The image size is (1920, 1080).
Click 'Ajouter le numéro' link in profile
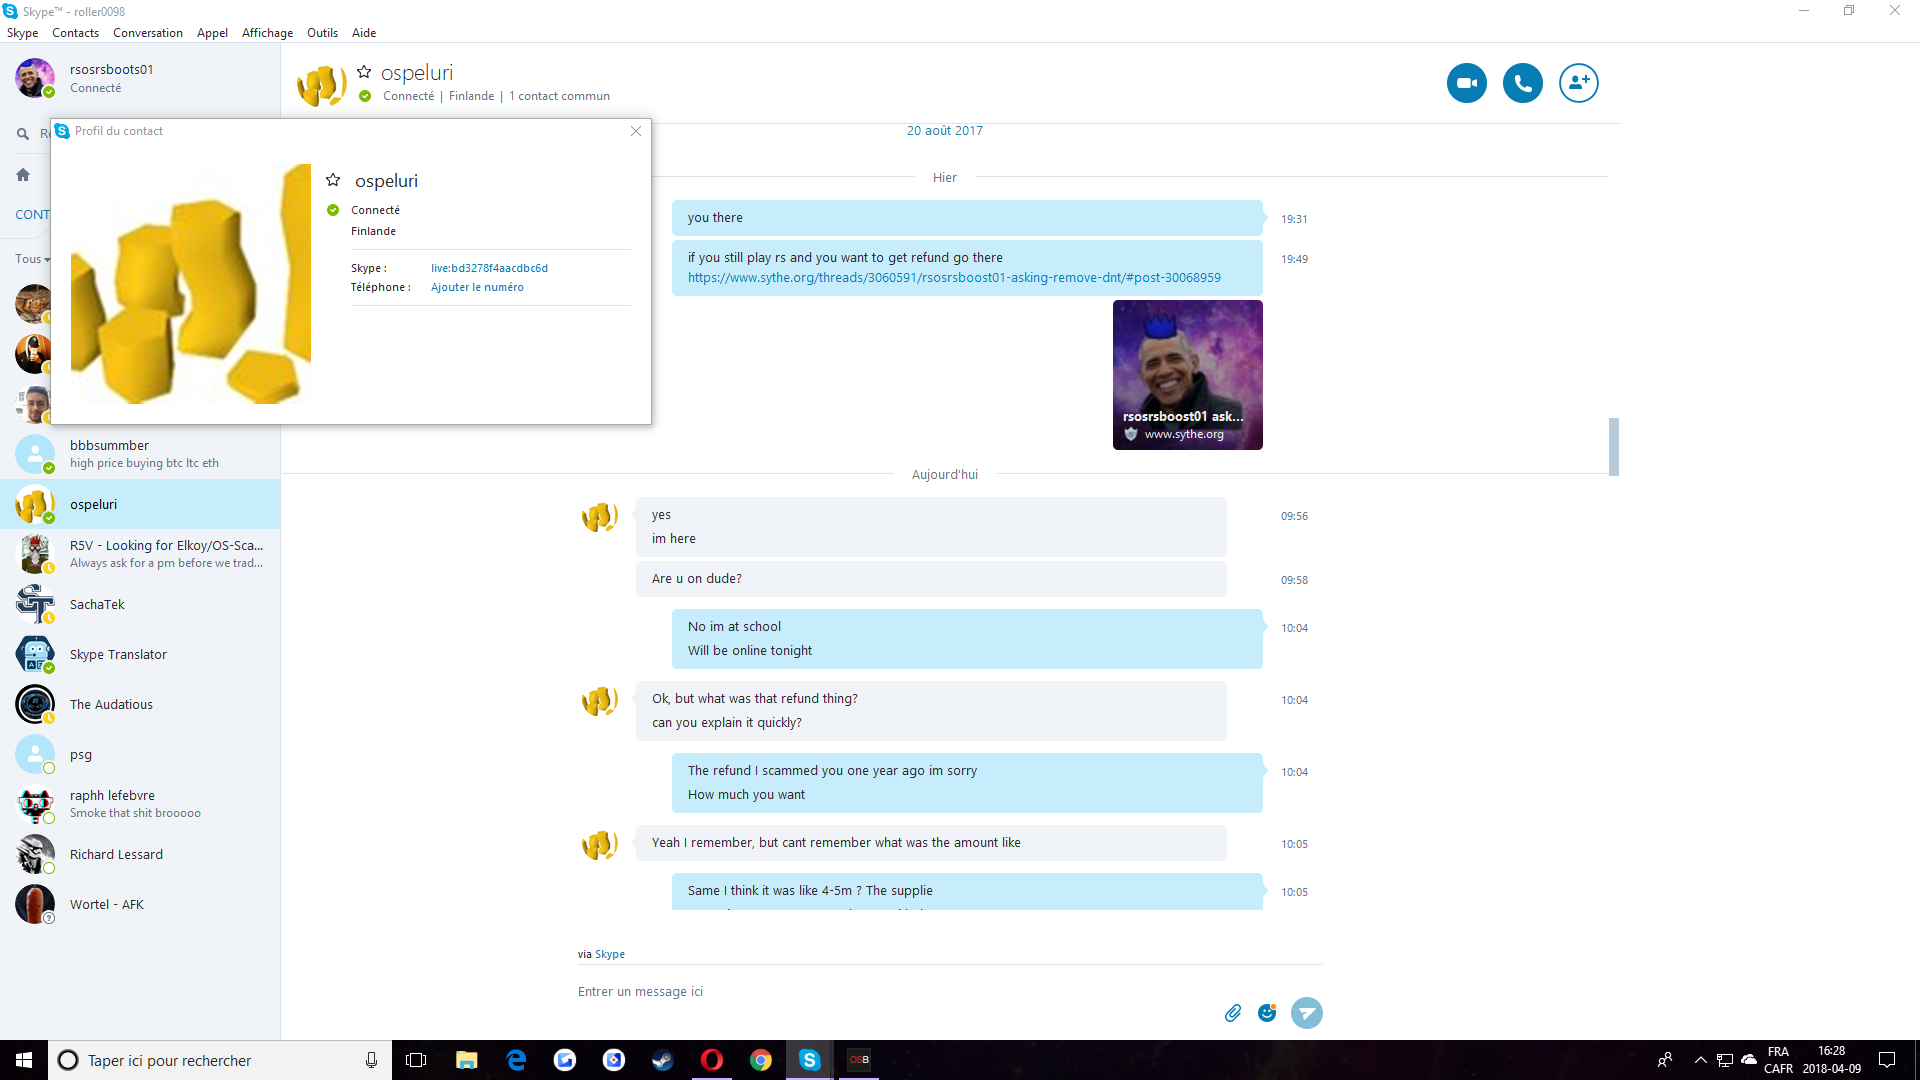(x=477, y=287)
